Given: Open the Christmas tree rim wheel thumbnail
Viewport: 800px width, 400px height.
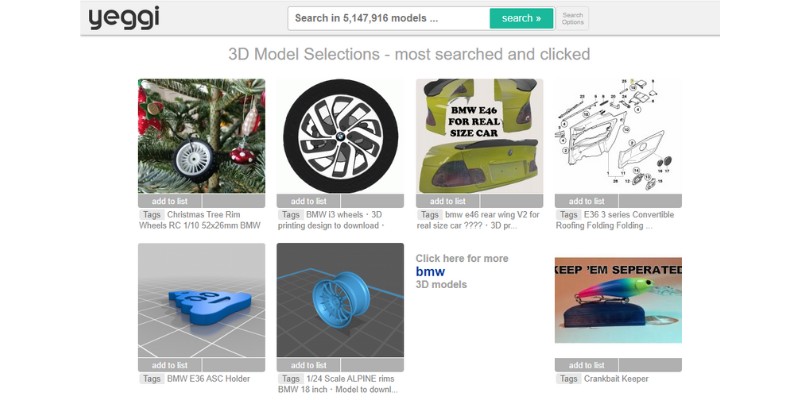Looking at the screenshot, I should point(202,136).
